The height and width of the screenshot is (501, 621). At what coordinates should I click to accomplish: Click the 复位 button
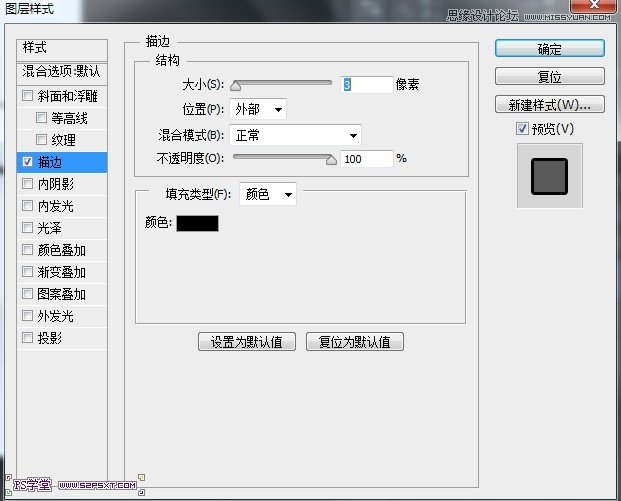point(549,77)
